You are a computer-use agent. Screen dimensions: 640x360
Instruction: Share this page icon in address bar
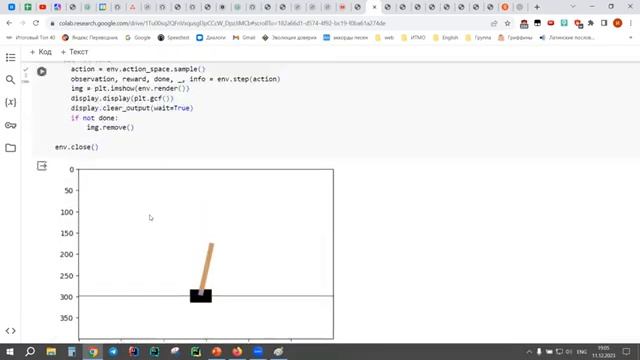click(x=494, y=23)
